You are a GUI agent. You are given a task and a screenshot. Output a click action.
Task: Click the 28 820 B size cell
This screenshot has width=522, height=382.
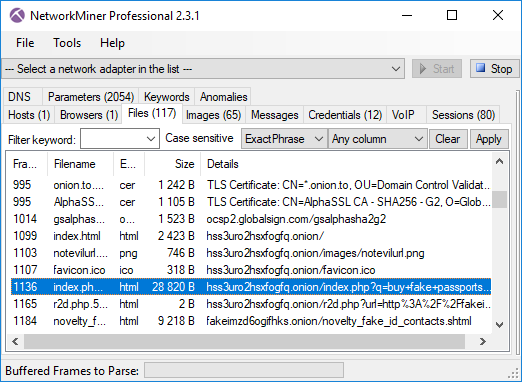[x=173, y=287]
